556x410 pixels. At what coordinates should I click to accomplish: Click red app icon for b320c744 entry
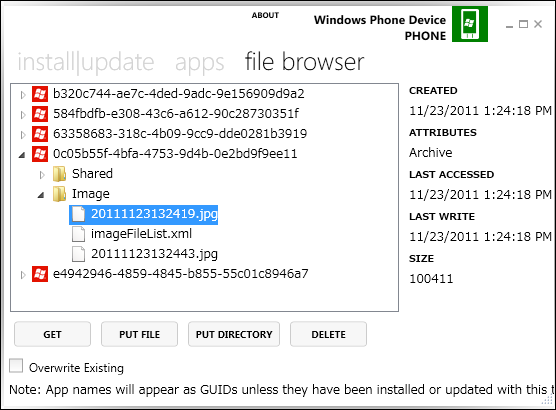[x=40, y=94]
